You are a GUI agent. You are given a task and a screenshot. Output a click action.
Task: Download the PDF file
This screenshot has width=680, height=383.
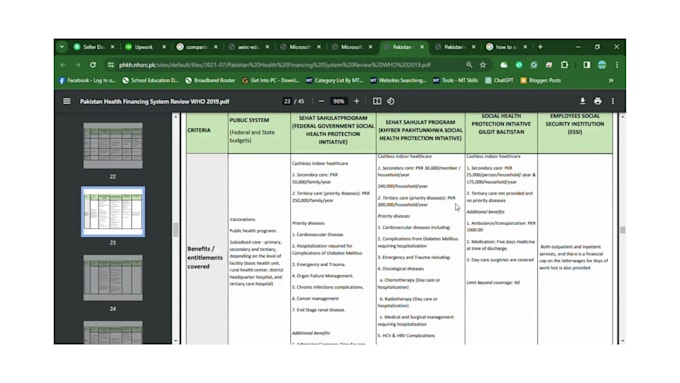(x=582, y=101)
